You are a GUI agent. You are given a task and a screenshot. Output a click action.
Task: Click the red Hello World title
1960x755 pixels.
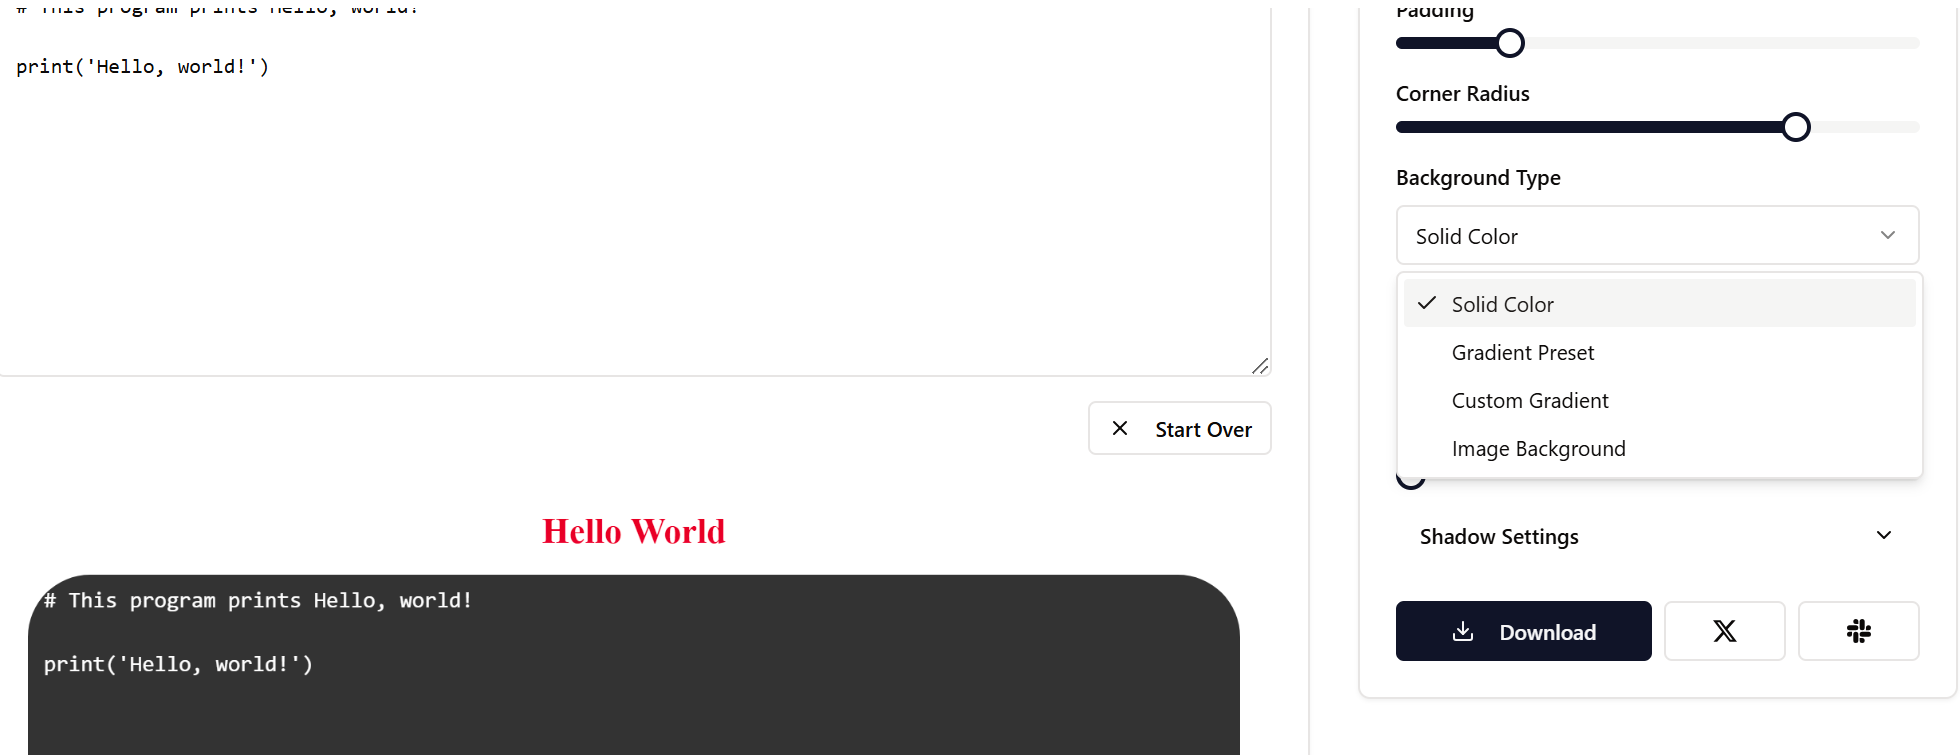click(634, 531)
